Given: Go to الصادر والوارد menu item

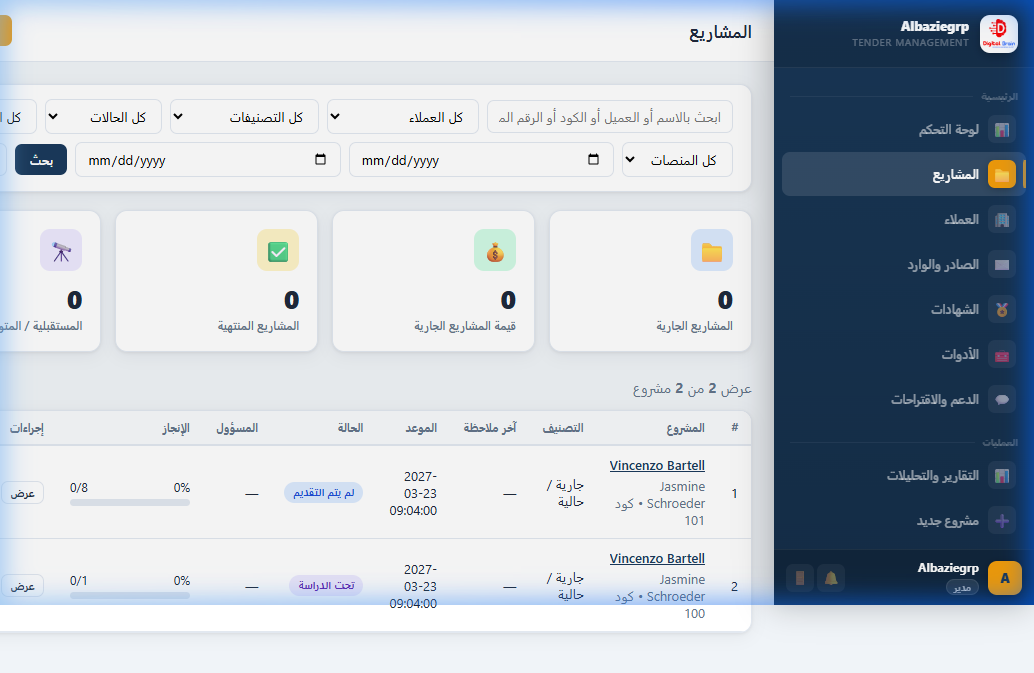Looking at the screenshot, I should pos(903,264).
